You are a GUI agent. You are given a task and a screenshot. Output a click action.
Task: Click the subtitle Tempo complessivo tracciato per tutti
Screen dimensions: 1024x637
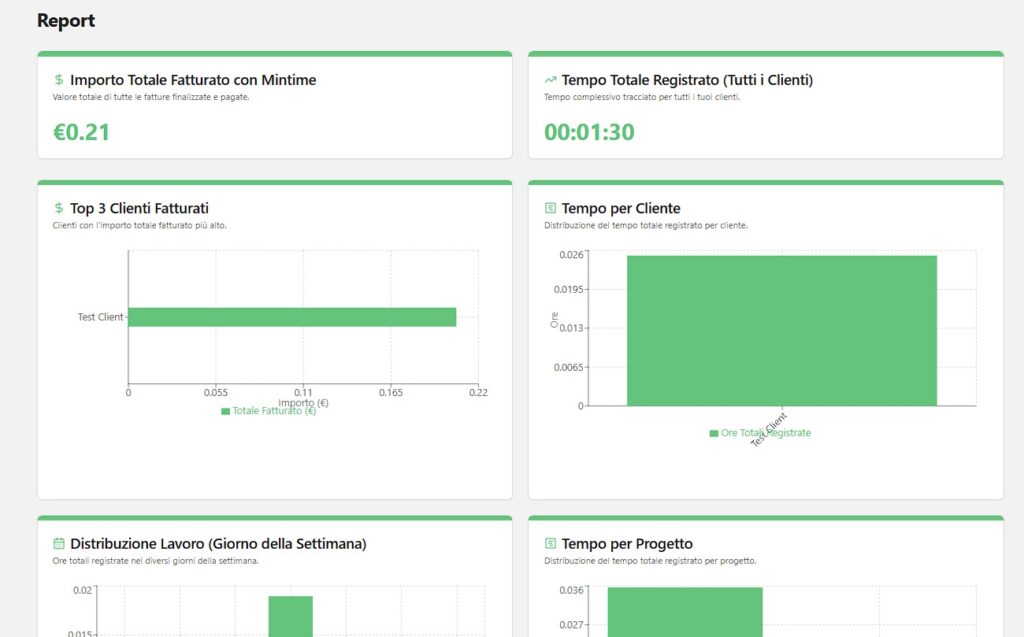click(x=642, y=97)
